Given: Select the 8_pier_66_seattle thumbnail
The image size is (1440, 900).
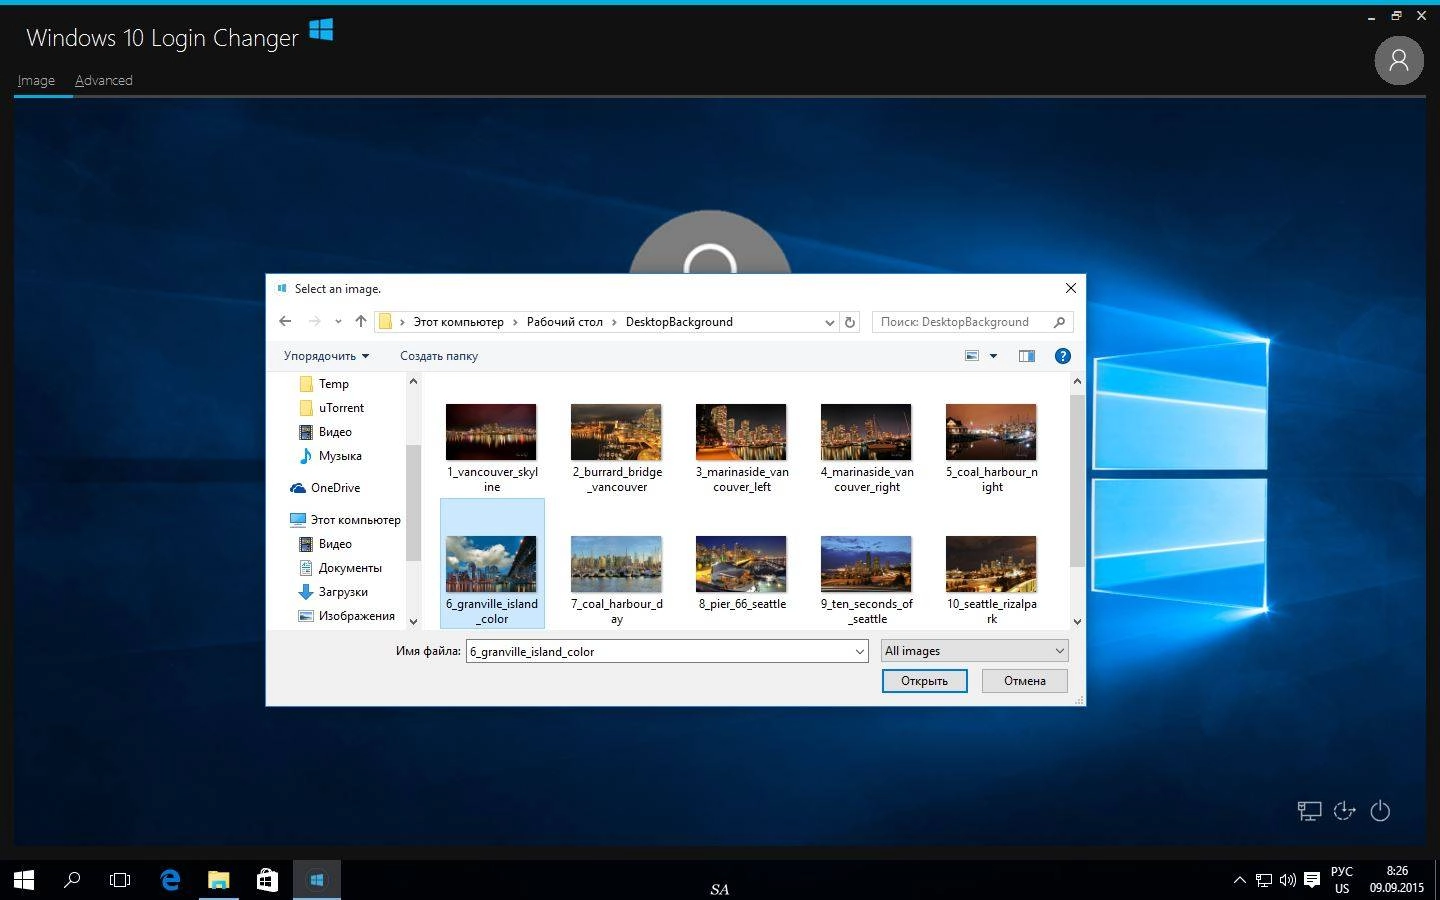Looking at the screenshot, I should [x=741, y=564].
